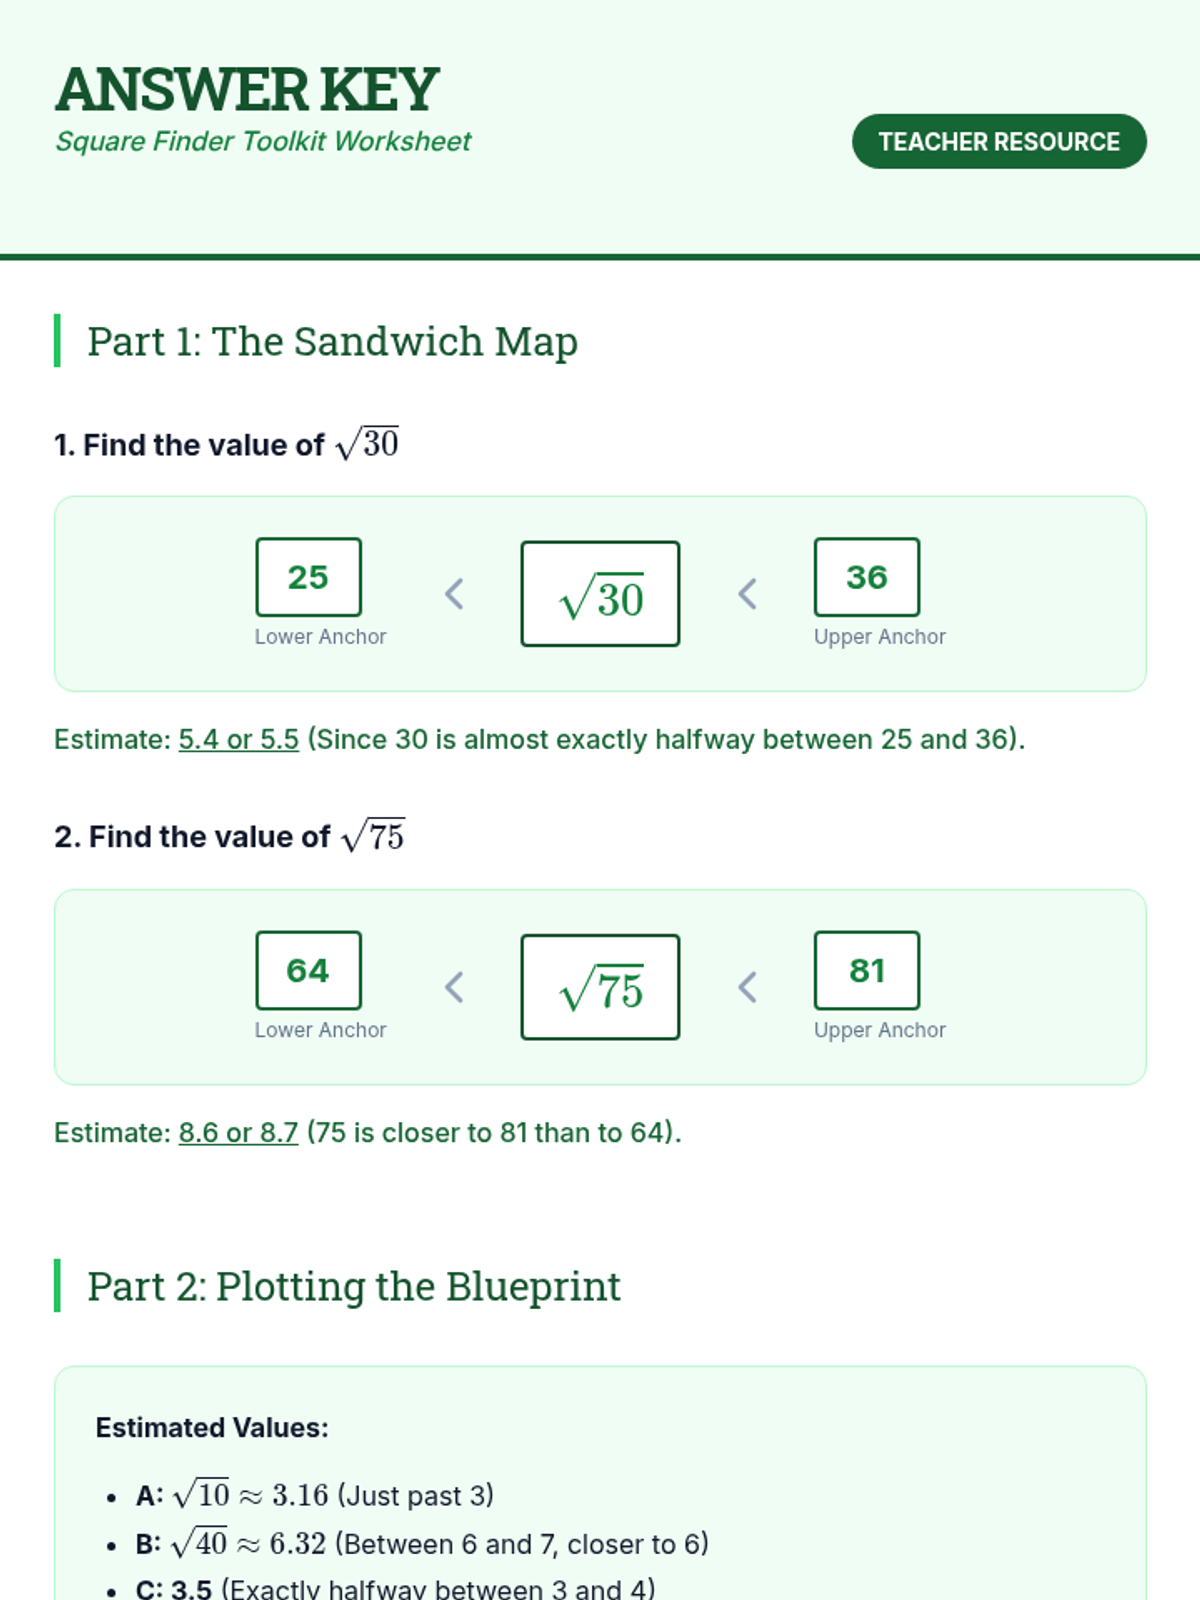The width and height of the screenshot is (1200, 1600).
Task: Click the lower anchor box showing 64
Action: 308,970
